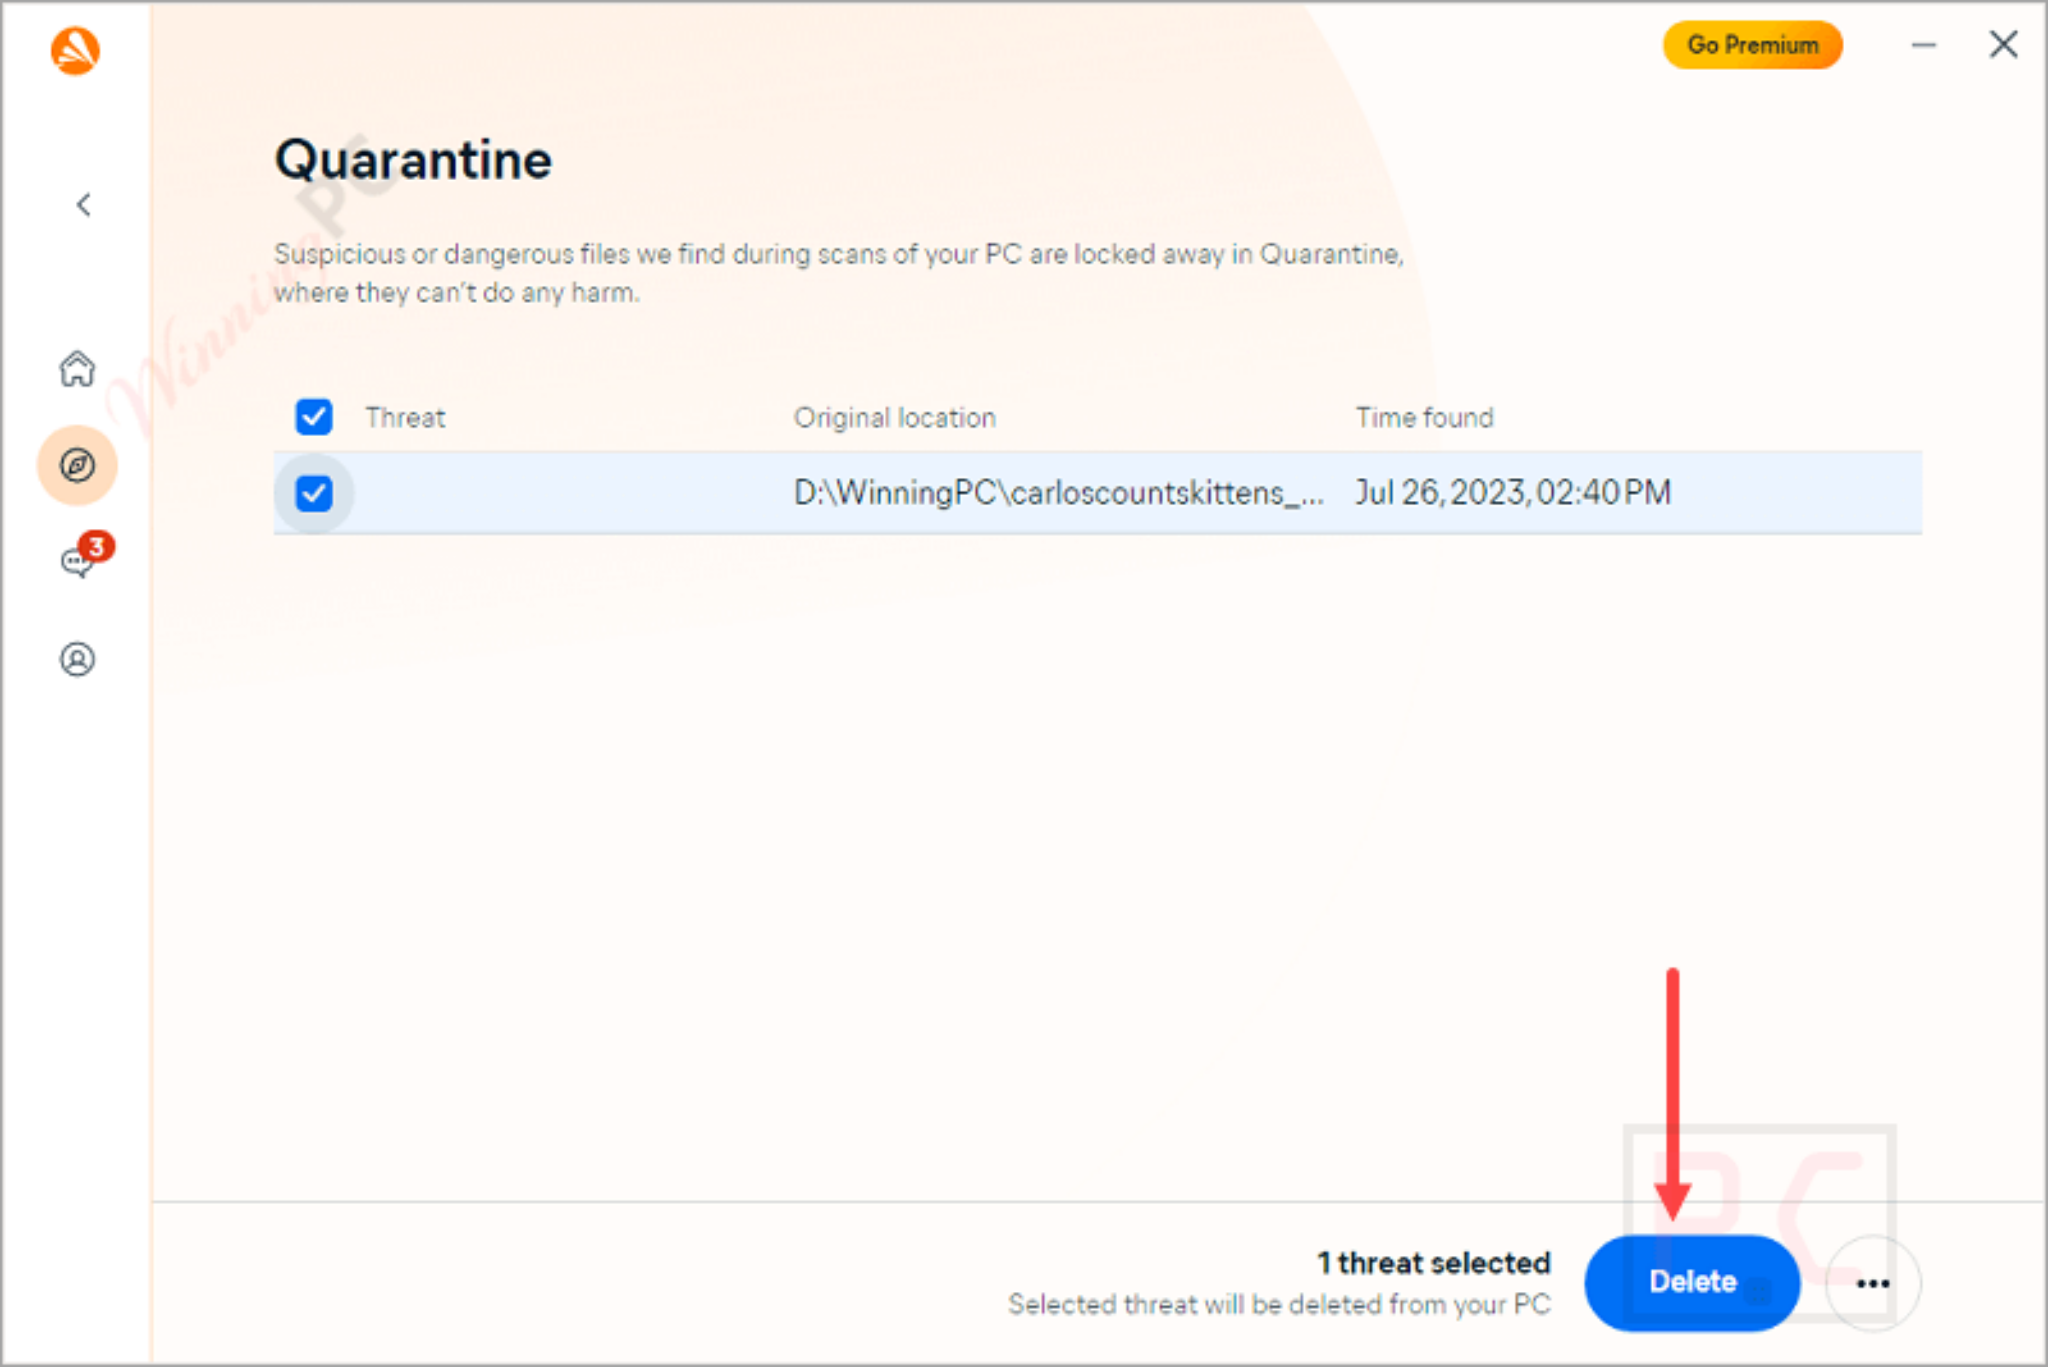This screenshot has width=2048, height=1367.
Task: Sort by the Time found column
Action: [1424, 417]
